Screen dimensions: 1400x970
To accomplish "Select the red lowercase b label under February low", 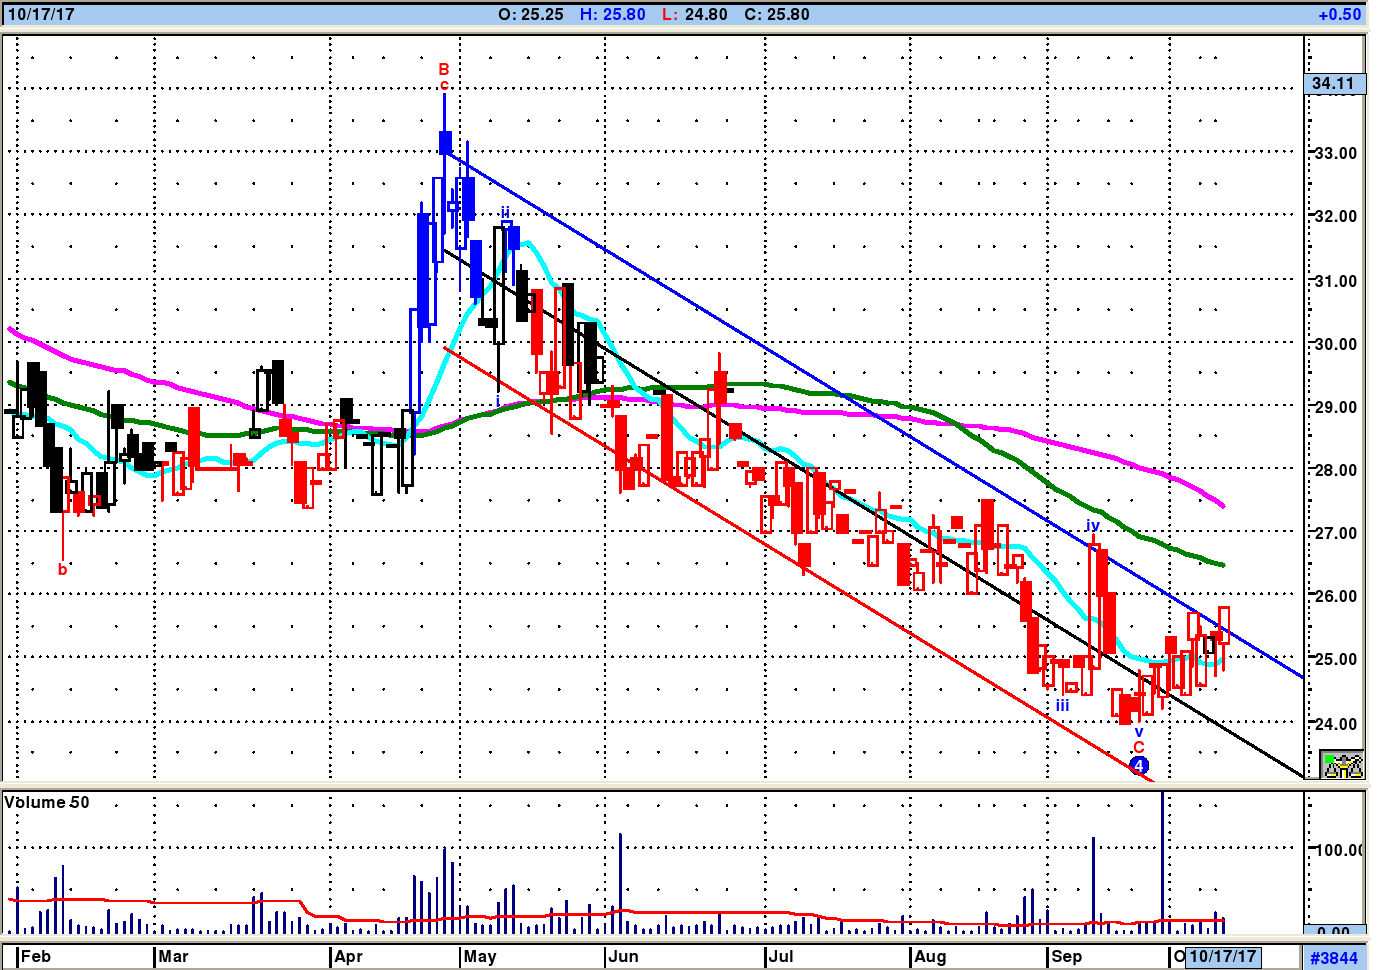I will point(62,570).
